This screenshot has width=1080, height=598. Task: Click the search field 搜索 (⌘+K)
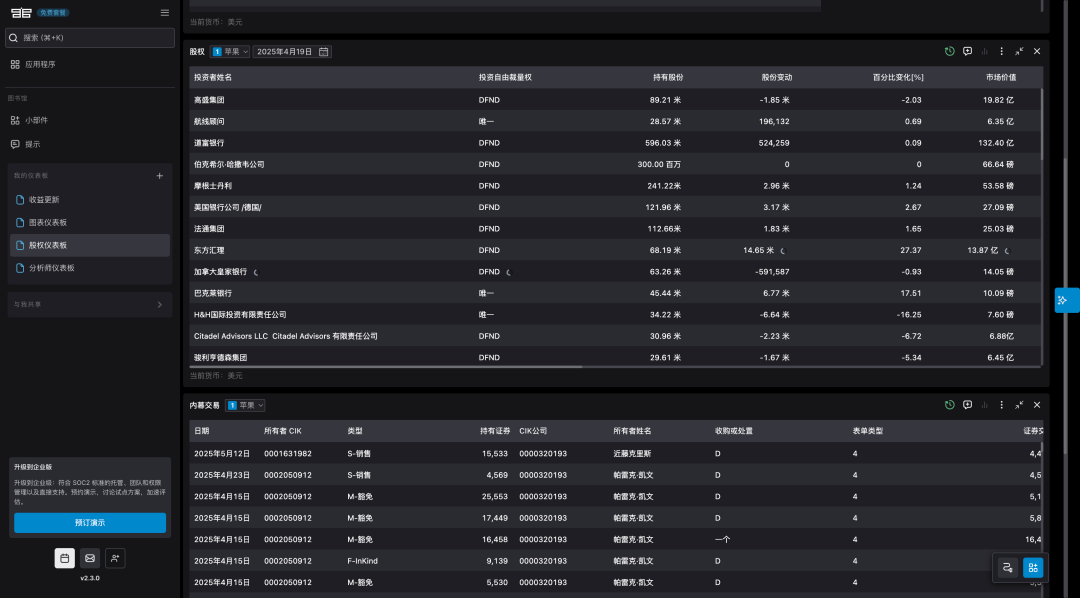pyautogui.click(x=90, y=38)
